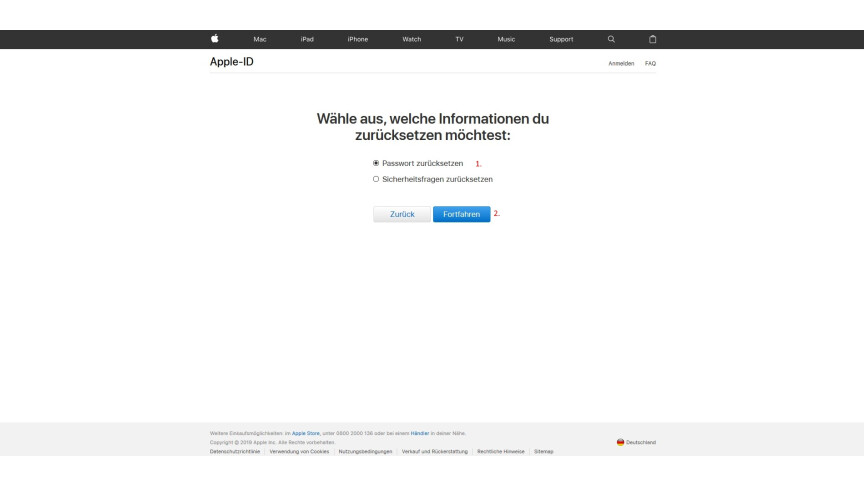Open Nutzungsbedingungen footer link
Screen dimensions: 864x486
coord(365,451)
